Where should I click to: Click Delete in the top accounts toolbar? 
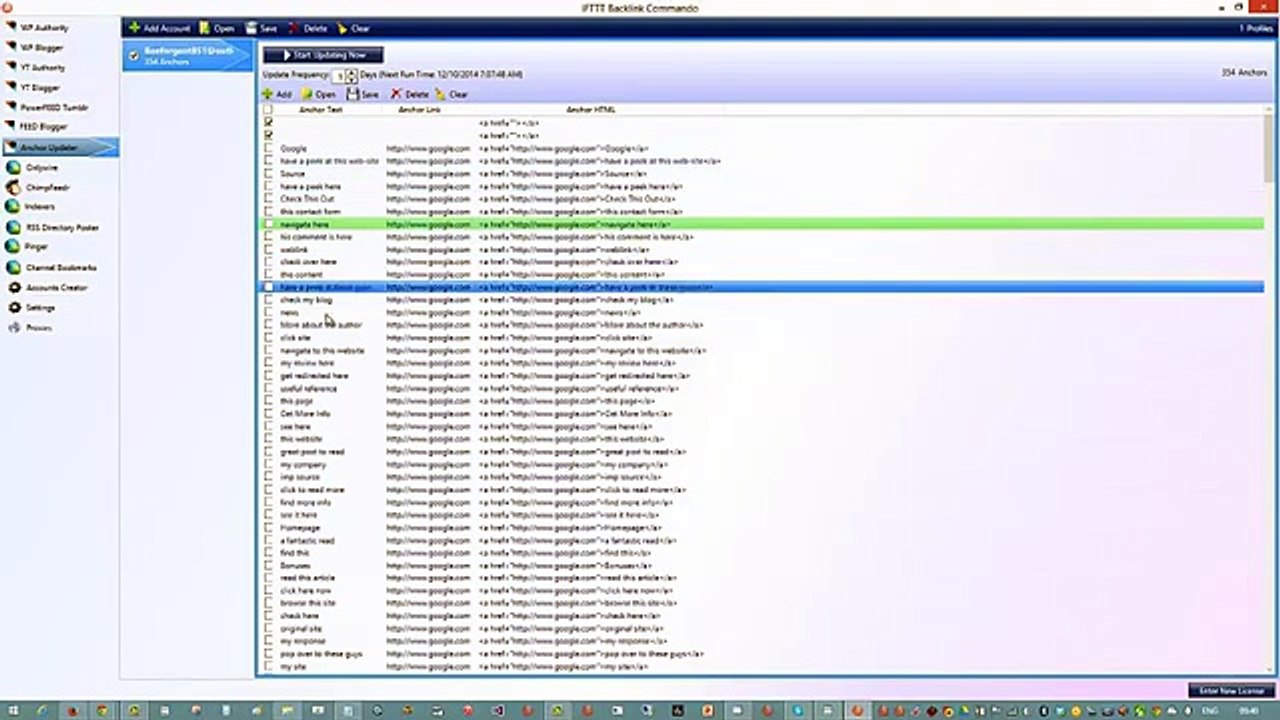(308, 28)
